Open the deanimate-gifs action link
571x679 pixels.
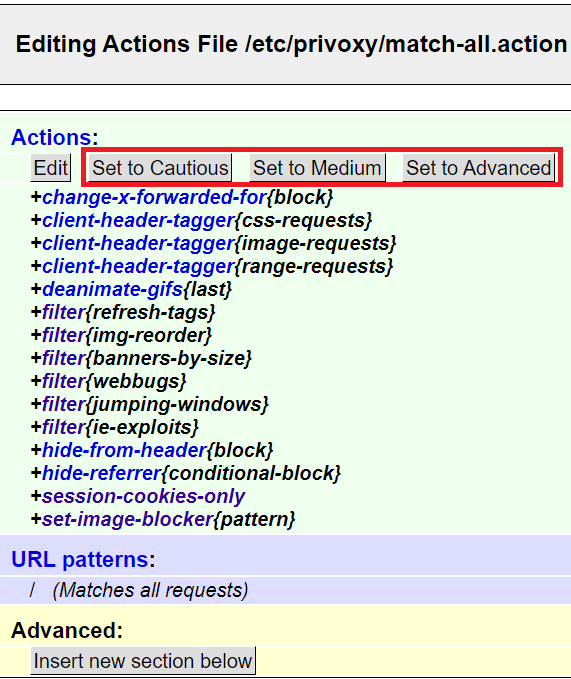coord(113,289)
